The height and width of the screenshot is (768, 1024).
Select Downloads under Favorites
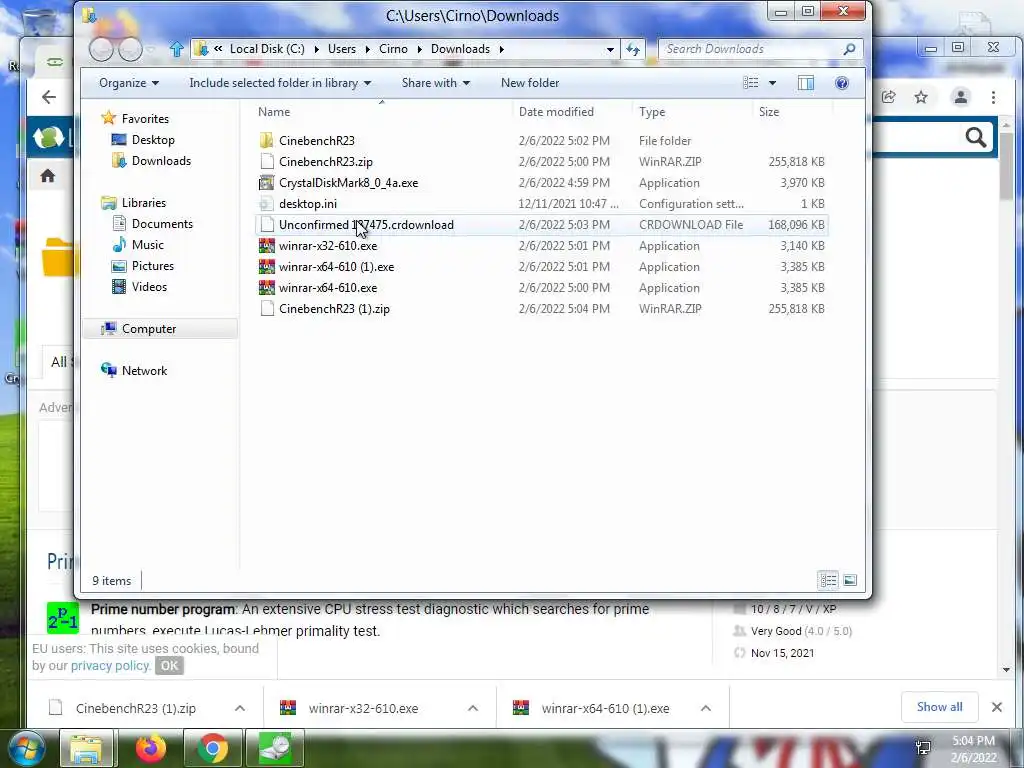click(161, 161)
